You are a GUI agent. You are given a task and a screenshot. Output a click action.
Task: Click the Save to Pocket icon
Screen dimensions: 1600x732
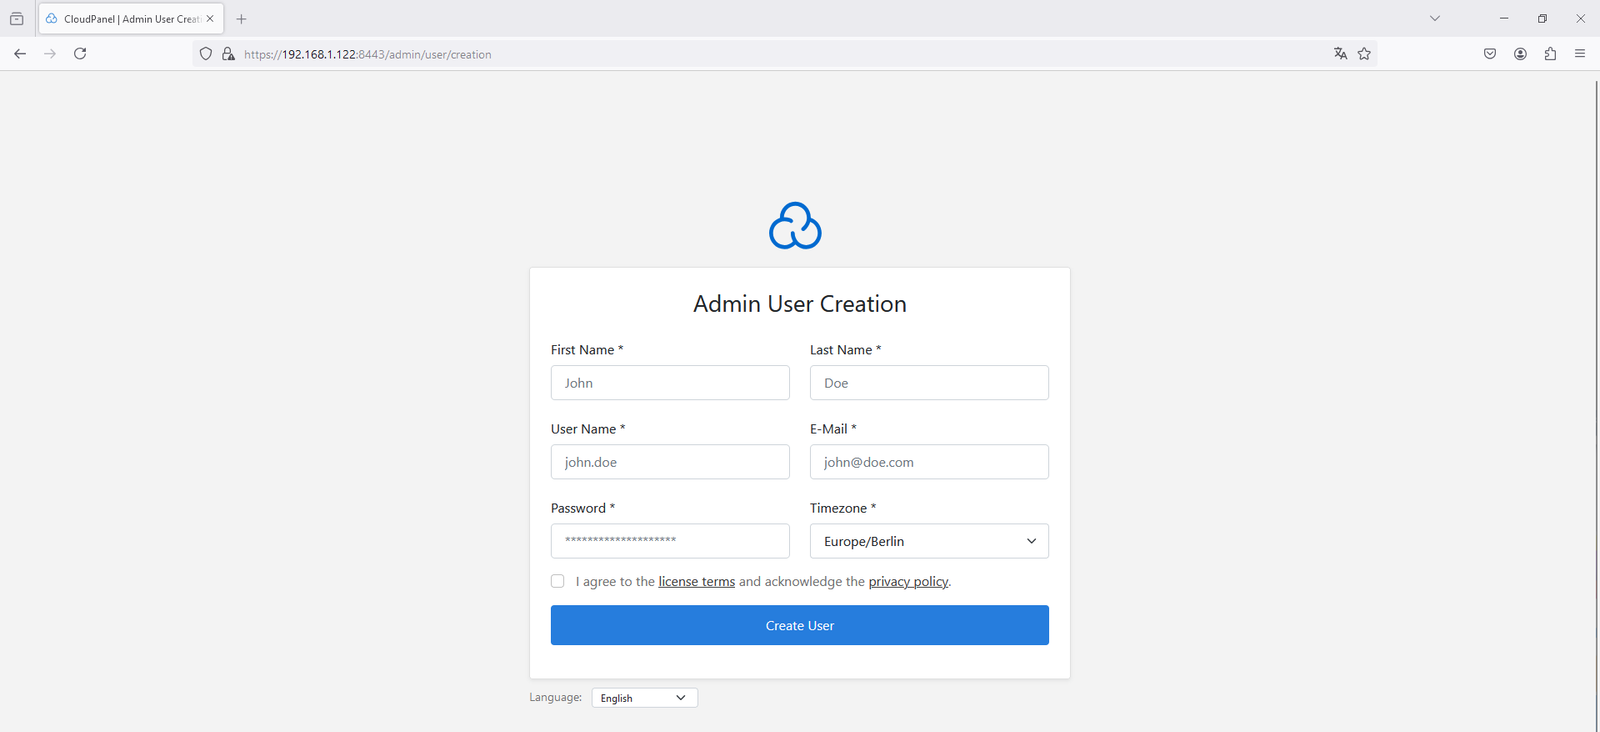[1490, 54]
